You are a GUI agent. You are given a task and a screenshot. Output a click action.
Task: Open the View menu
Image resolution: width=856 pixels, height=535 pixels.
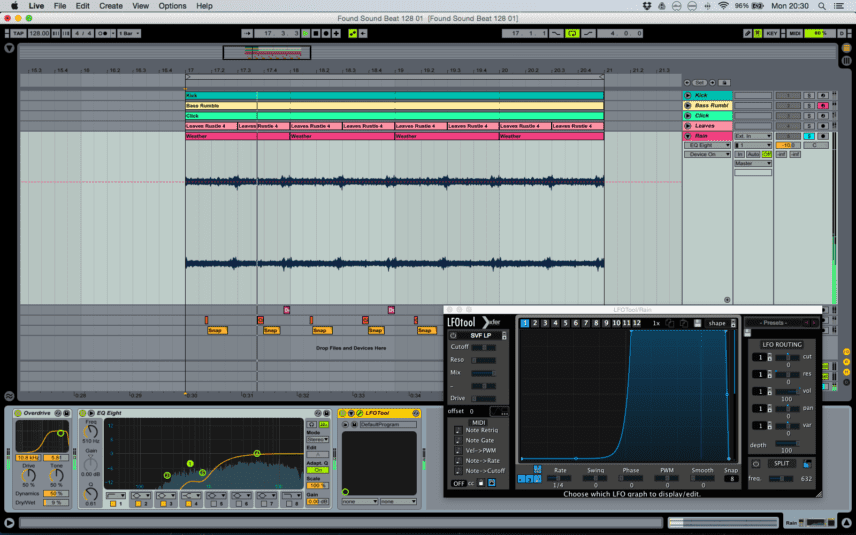pos(140,6)
